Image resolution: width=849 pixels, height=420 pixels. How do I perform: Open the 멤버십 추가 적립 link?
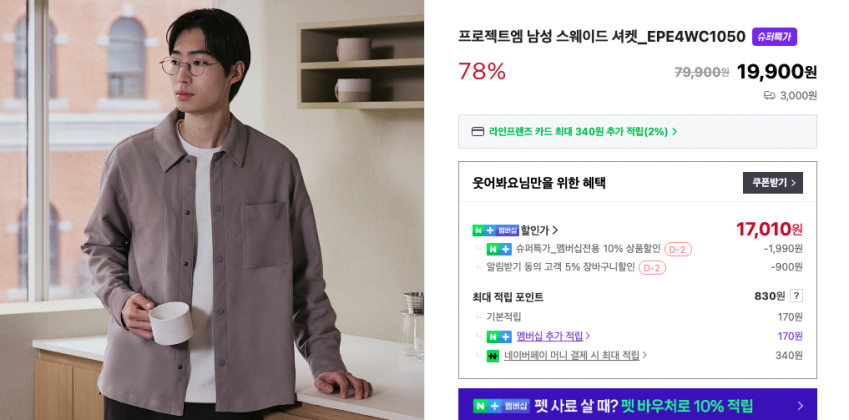coord(550,336)
